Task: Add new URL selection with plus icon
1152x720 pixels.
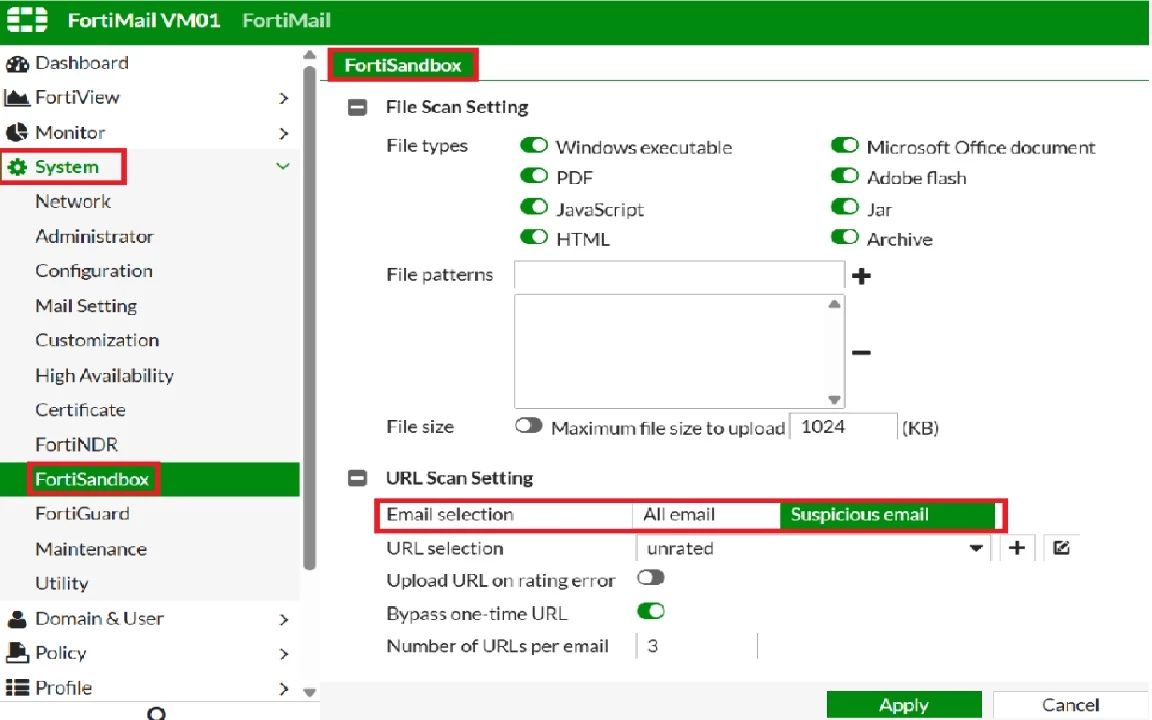Action: 1017,547
